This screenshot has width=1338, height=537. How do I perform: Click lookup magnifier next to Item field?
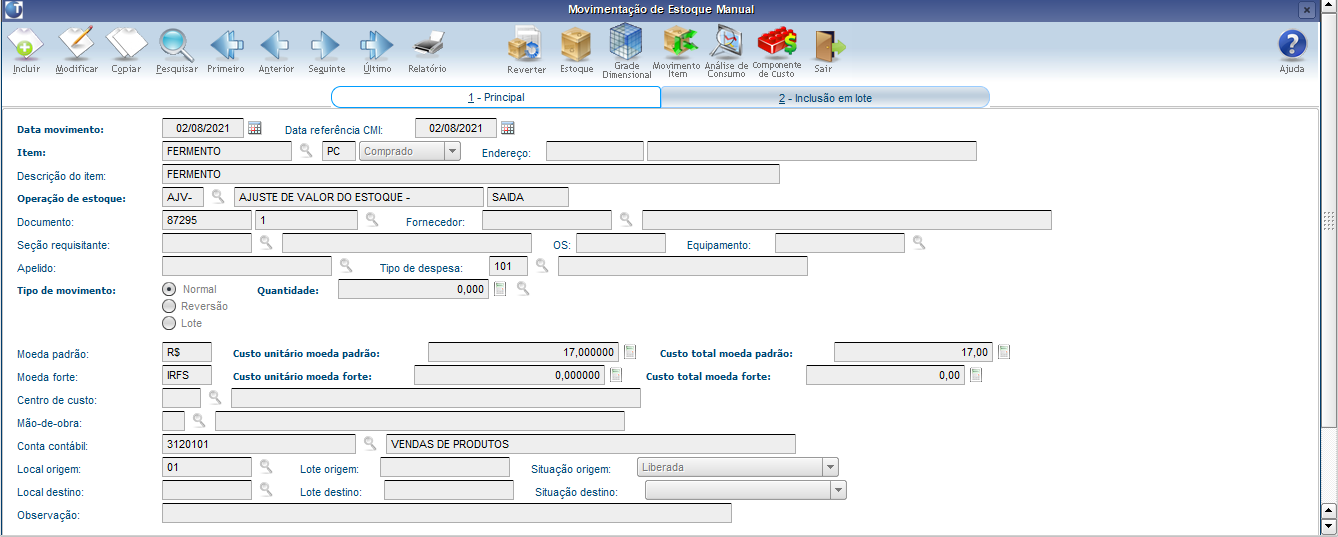tap(307, 151)
